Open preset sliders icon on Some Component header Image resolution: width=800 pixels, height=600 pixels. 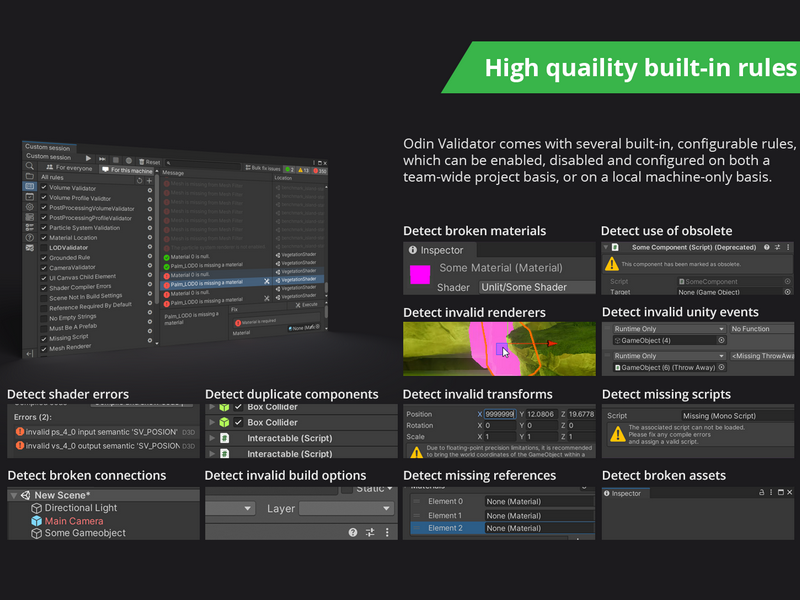(778, 247)
